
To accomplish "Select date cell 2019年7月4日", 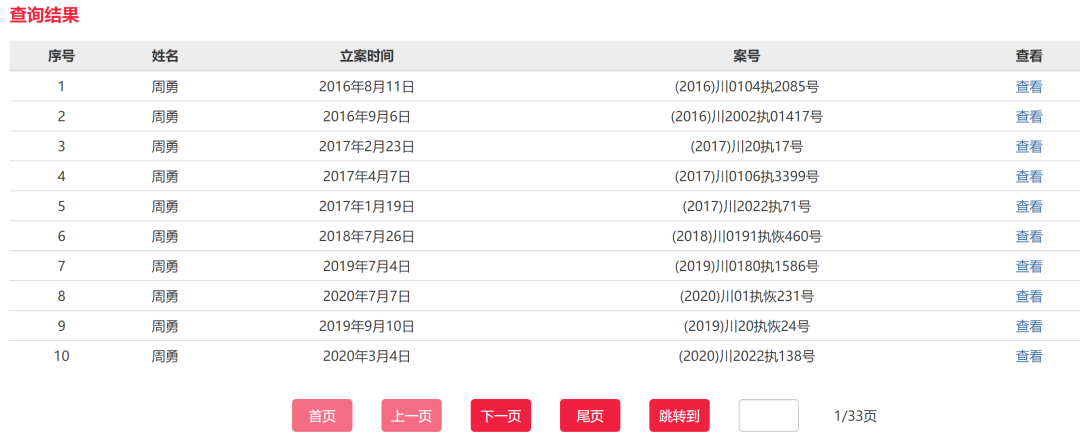I will click(366, 266).
